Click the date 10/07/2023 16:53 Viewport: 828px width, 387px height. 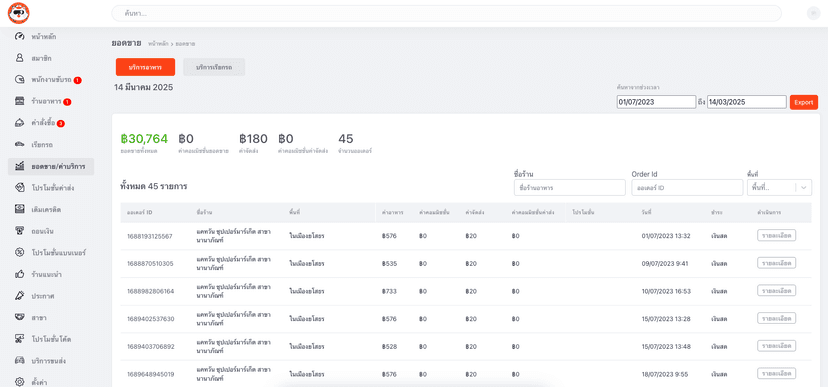[667, 291]
